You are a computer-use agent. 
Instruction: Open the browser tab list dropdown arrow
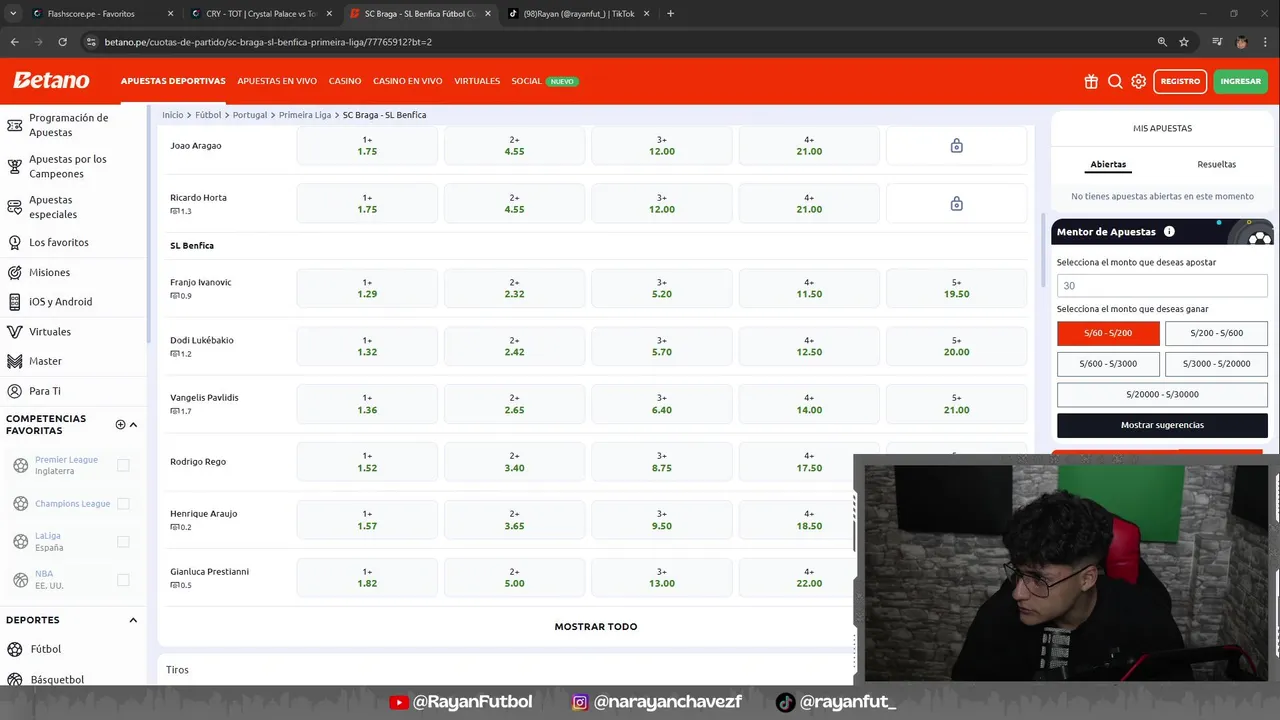(13, 14)
